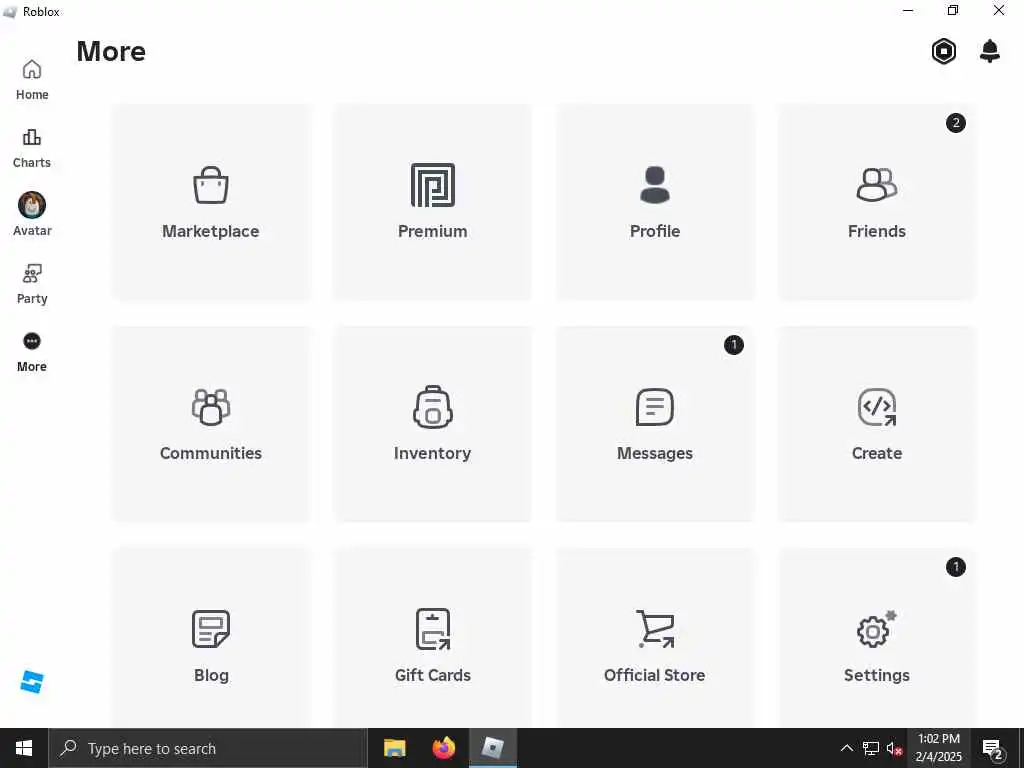Open the Inventory backpack tile

click(x=432, y=424)
